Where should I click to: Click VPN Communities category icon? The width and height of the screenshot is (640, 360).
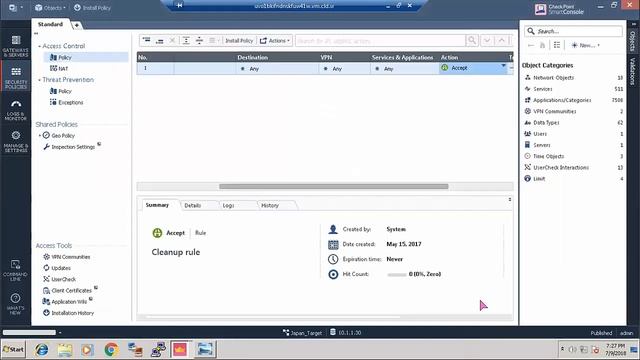coord(527,111)
